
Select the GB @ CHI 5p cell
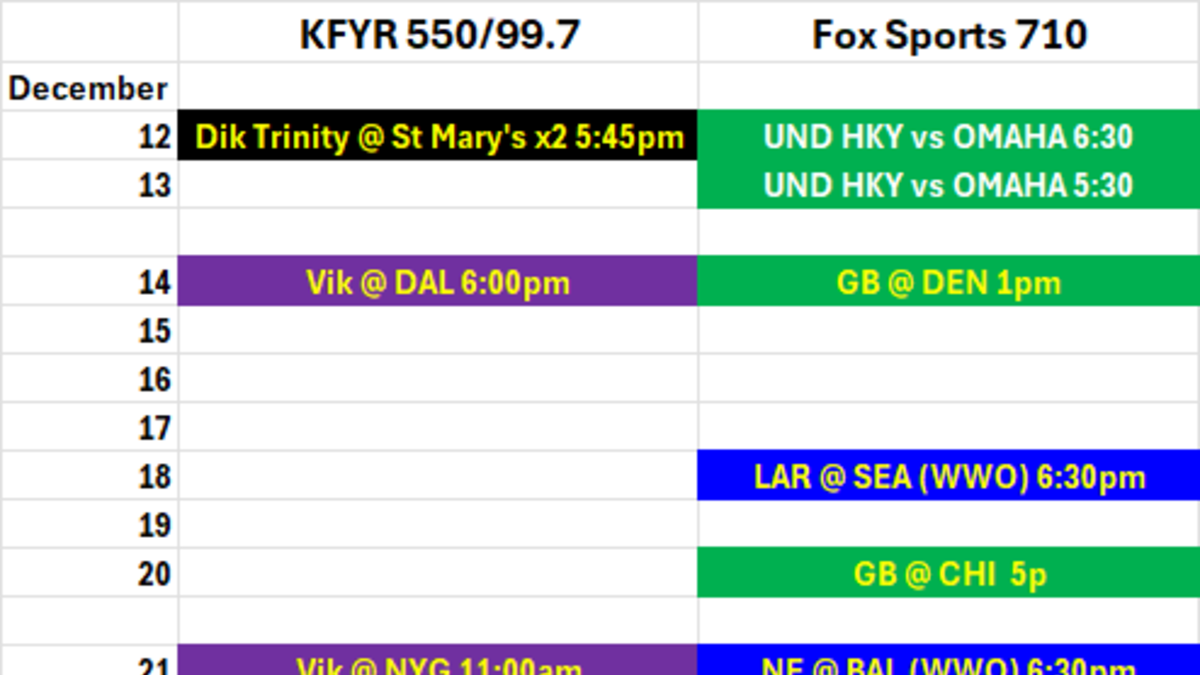point(948,573)
